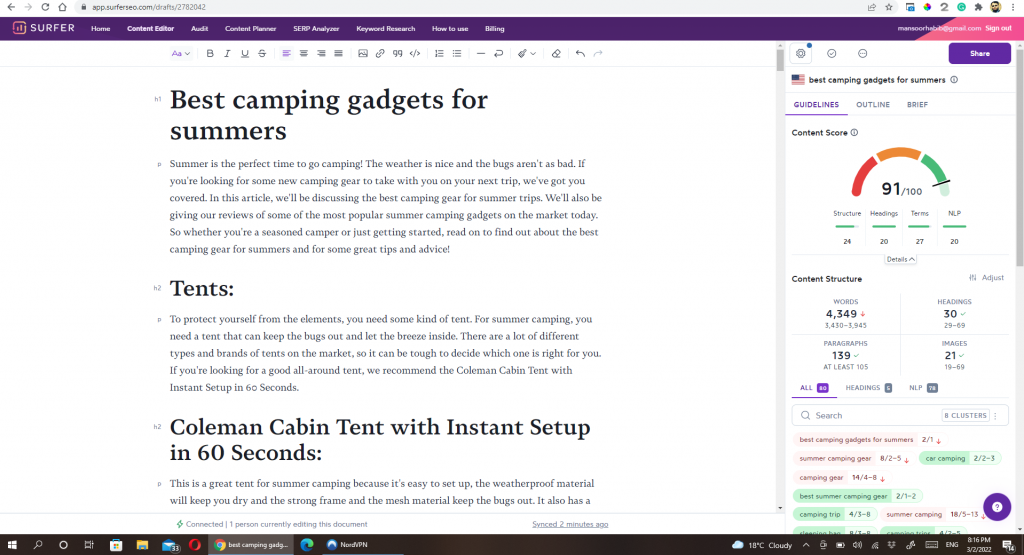Click the browser address bar URL
The height and width of the screenshot is (555, 1024).
coord(149,7)
